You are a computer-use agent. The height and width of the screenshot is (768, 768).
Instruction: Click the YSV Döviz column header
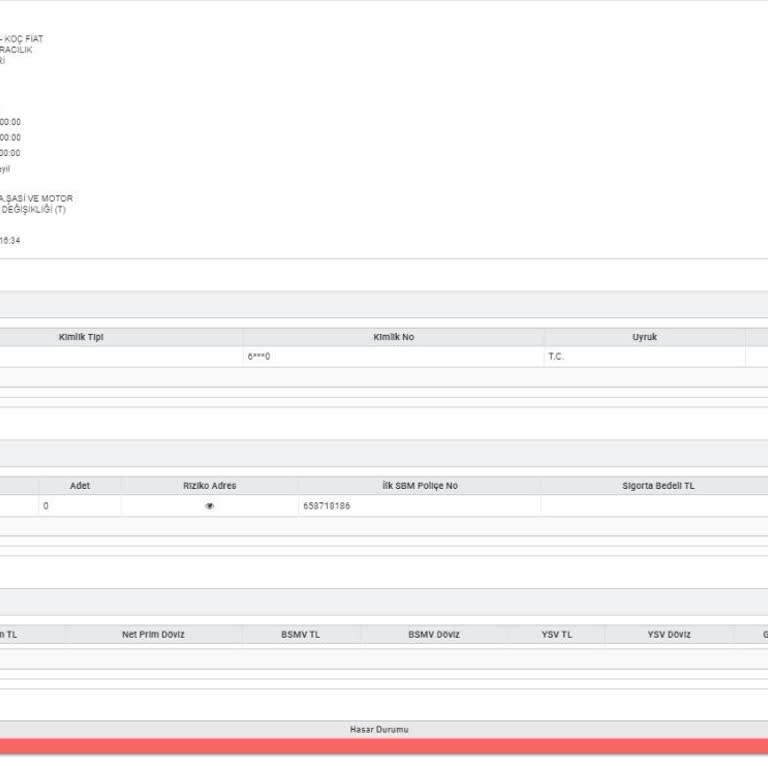669,634
